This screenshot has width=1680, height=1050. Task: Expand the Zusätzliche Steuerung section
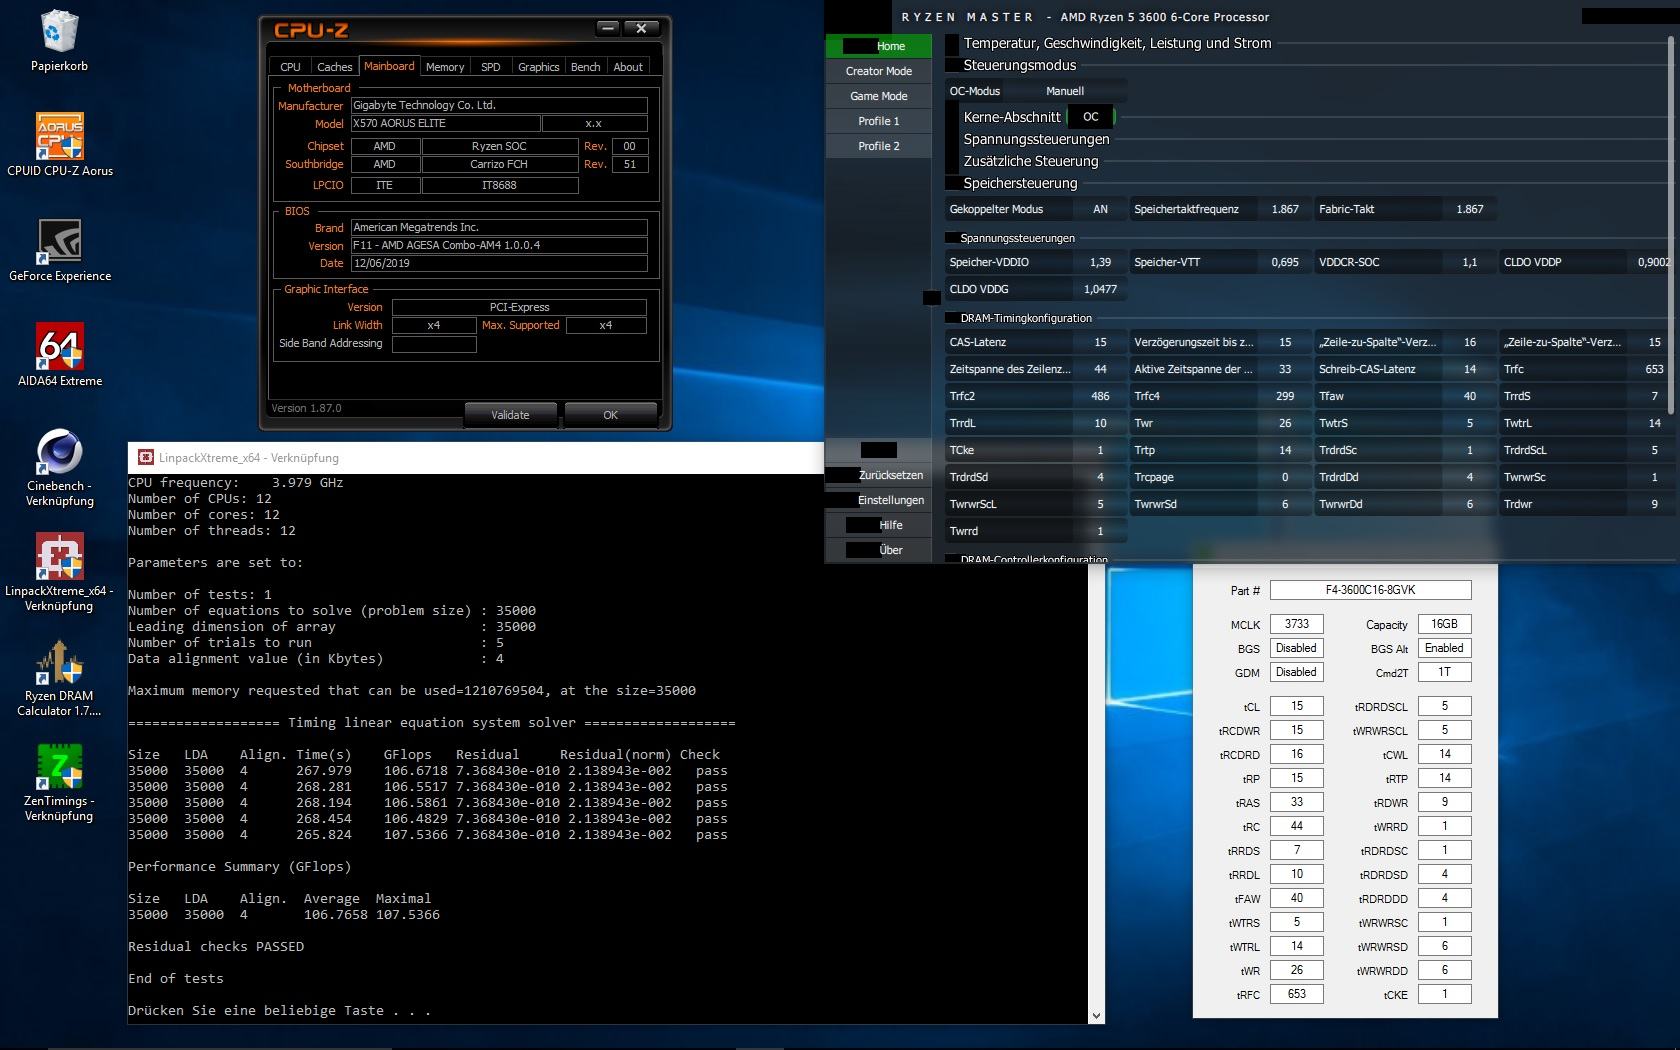point(1030,161)
